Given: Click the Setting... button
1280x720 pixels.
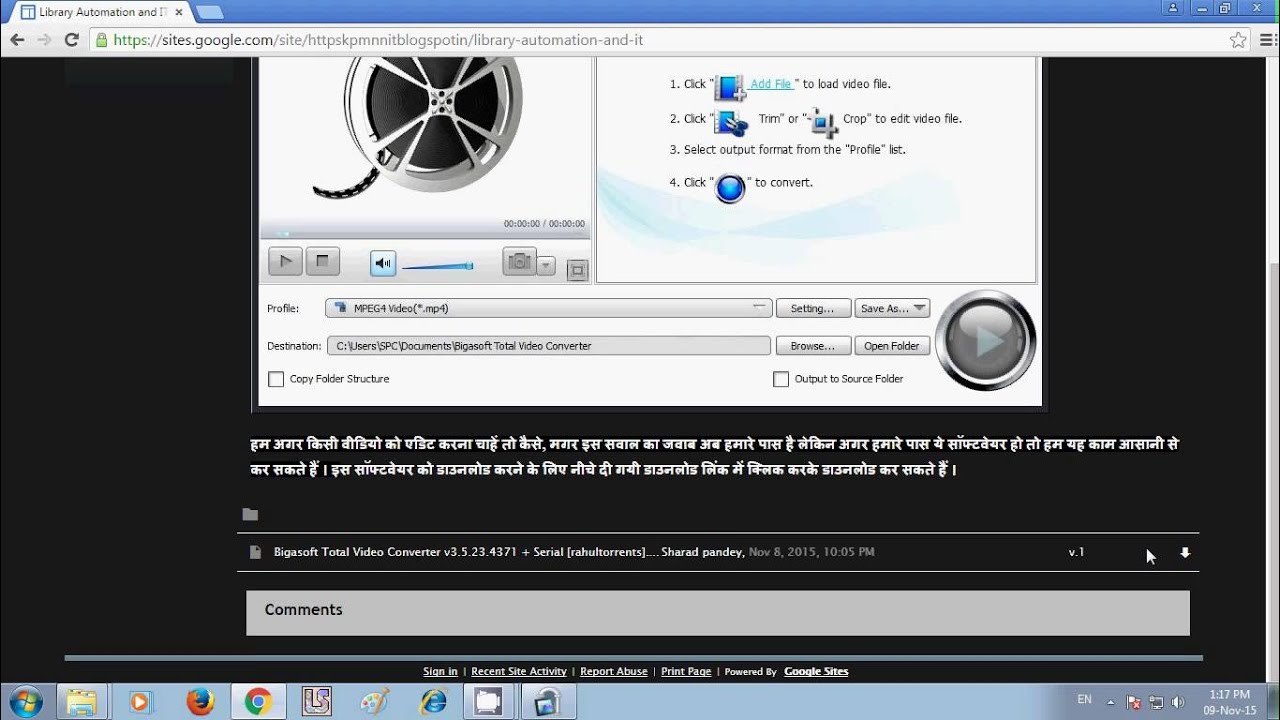Looking at the screenshot, I should pyautogui.click(x=813, y=308).
